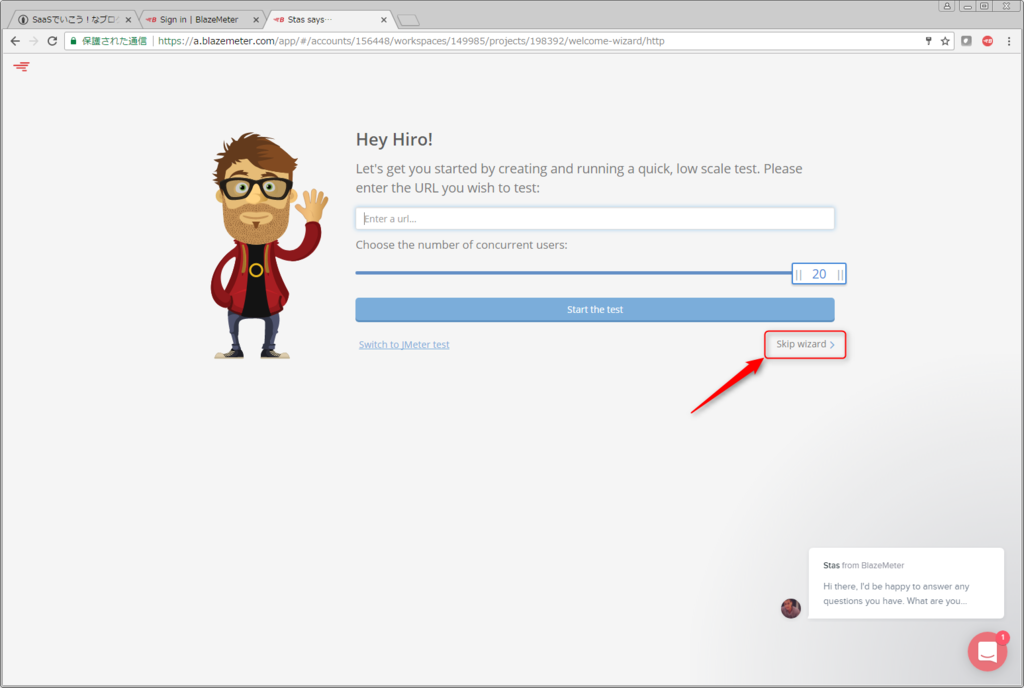1024x688 pixels.
Task: Click the browser back arrow
Action: point(15,40)
